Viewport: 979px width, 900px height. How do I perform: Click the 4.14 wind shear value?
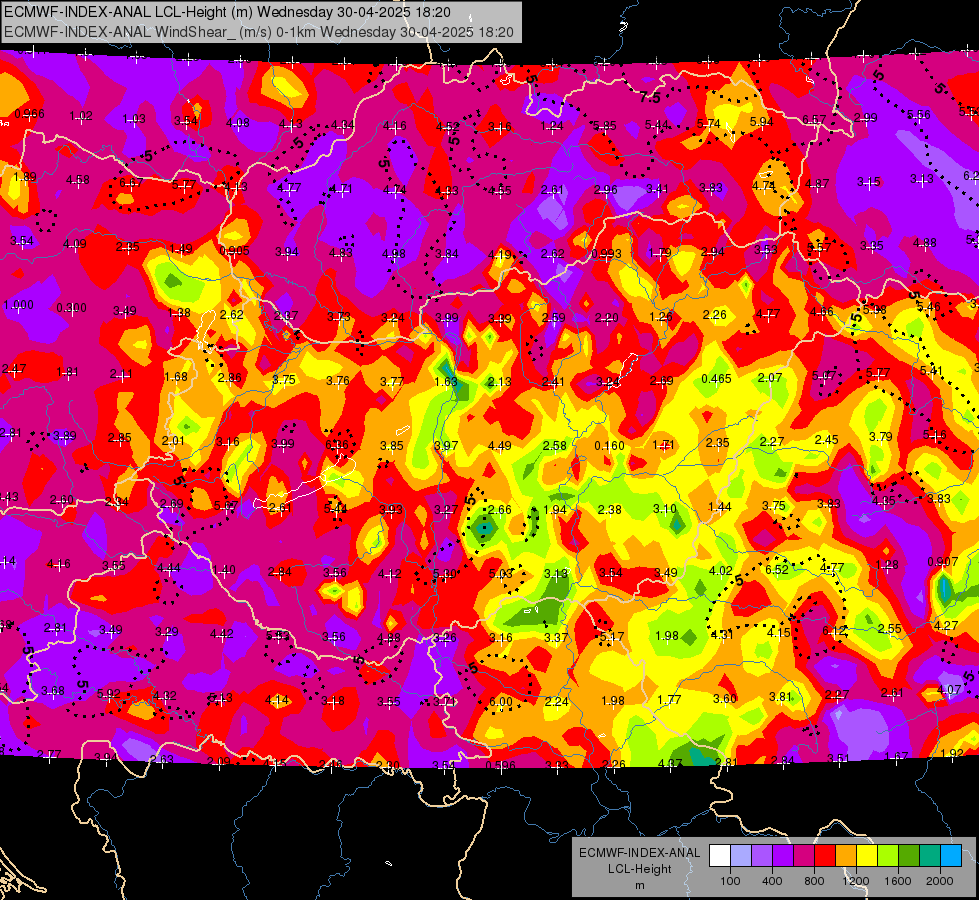pos(277,700)
